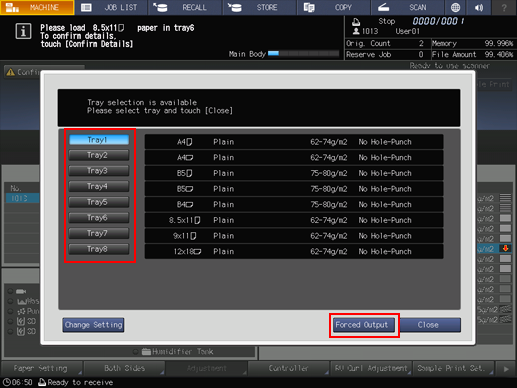Click the Ready to receive printer icon
This screenshot has height=388, width=517.
tap(42, 382)
